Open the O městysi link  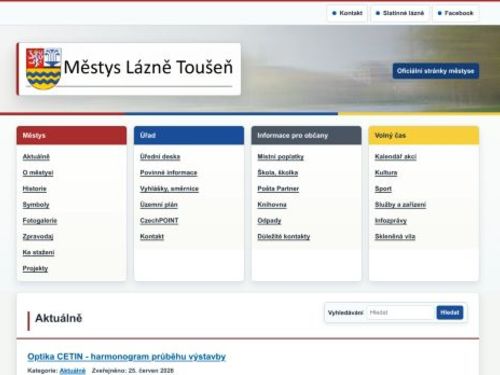(38, 173)
